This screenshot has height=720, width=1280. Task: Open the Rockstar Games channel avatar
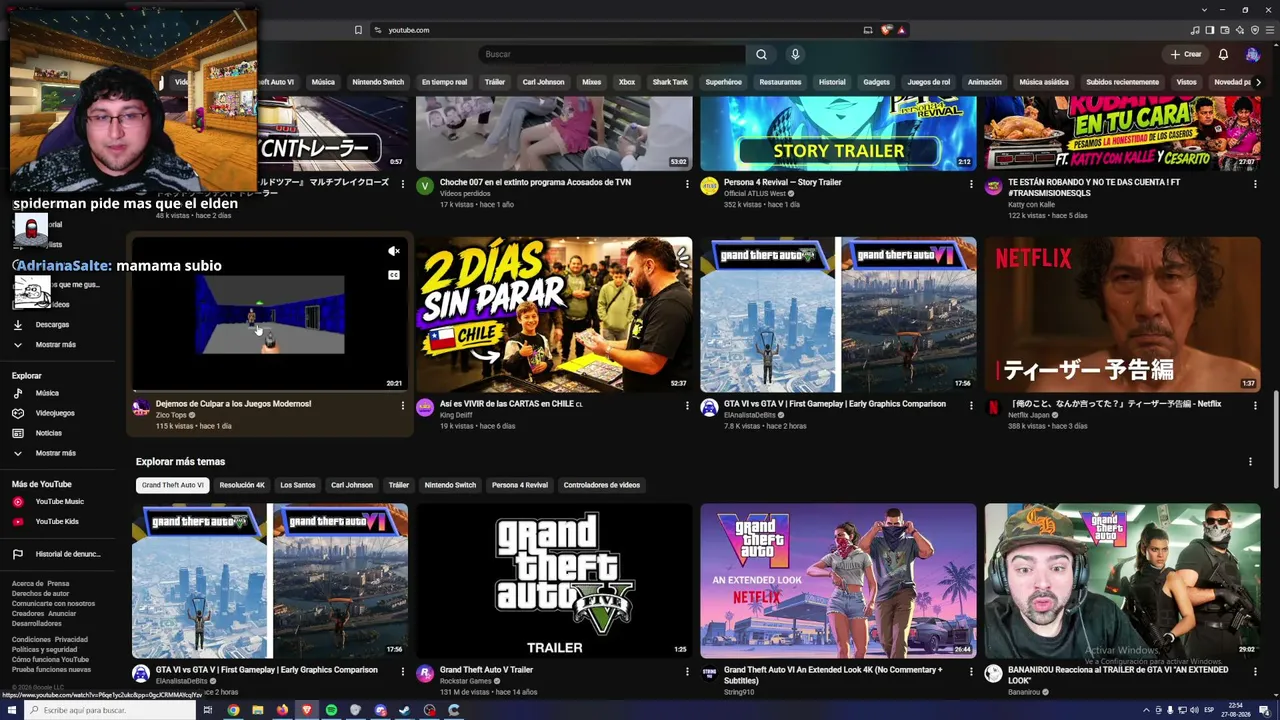[x=425, y=674]
